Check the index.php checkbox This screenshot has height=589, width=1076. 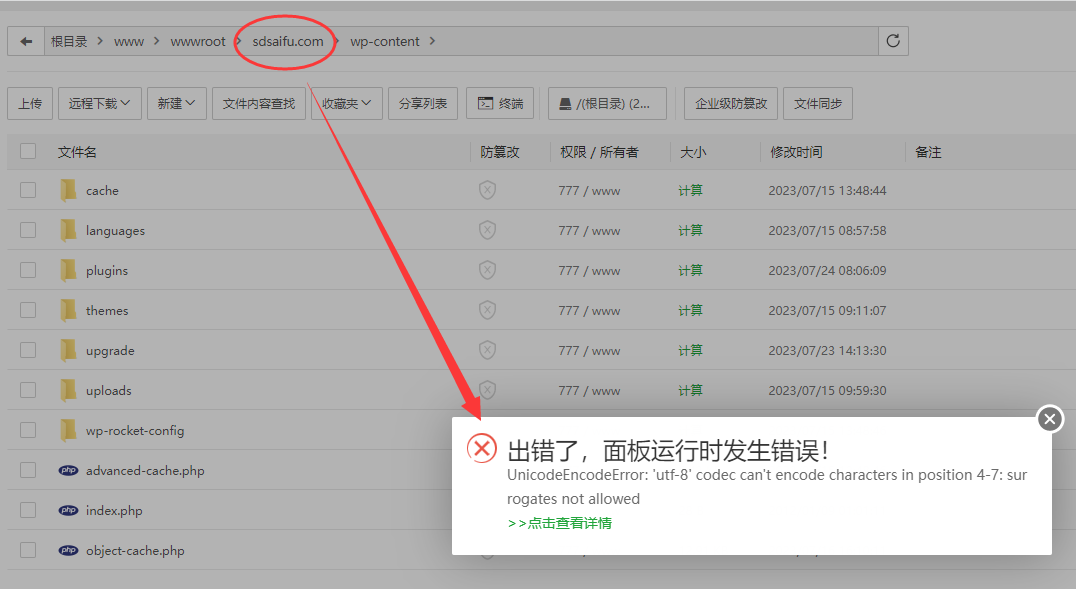click(28, 510)
